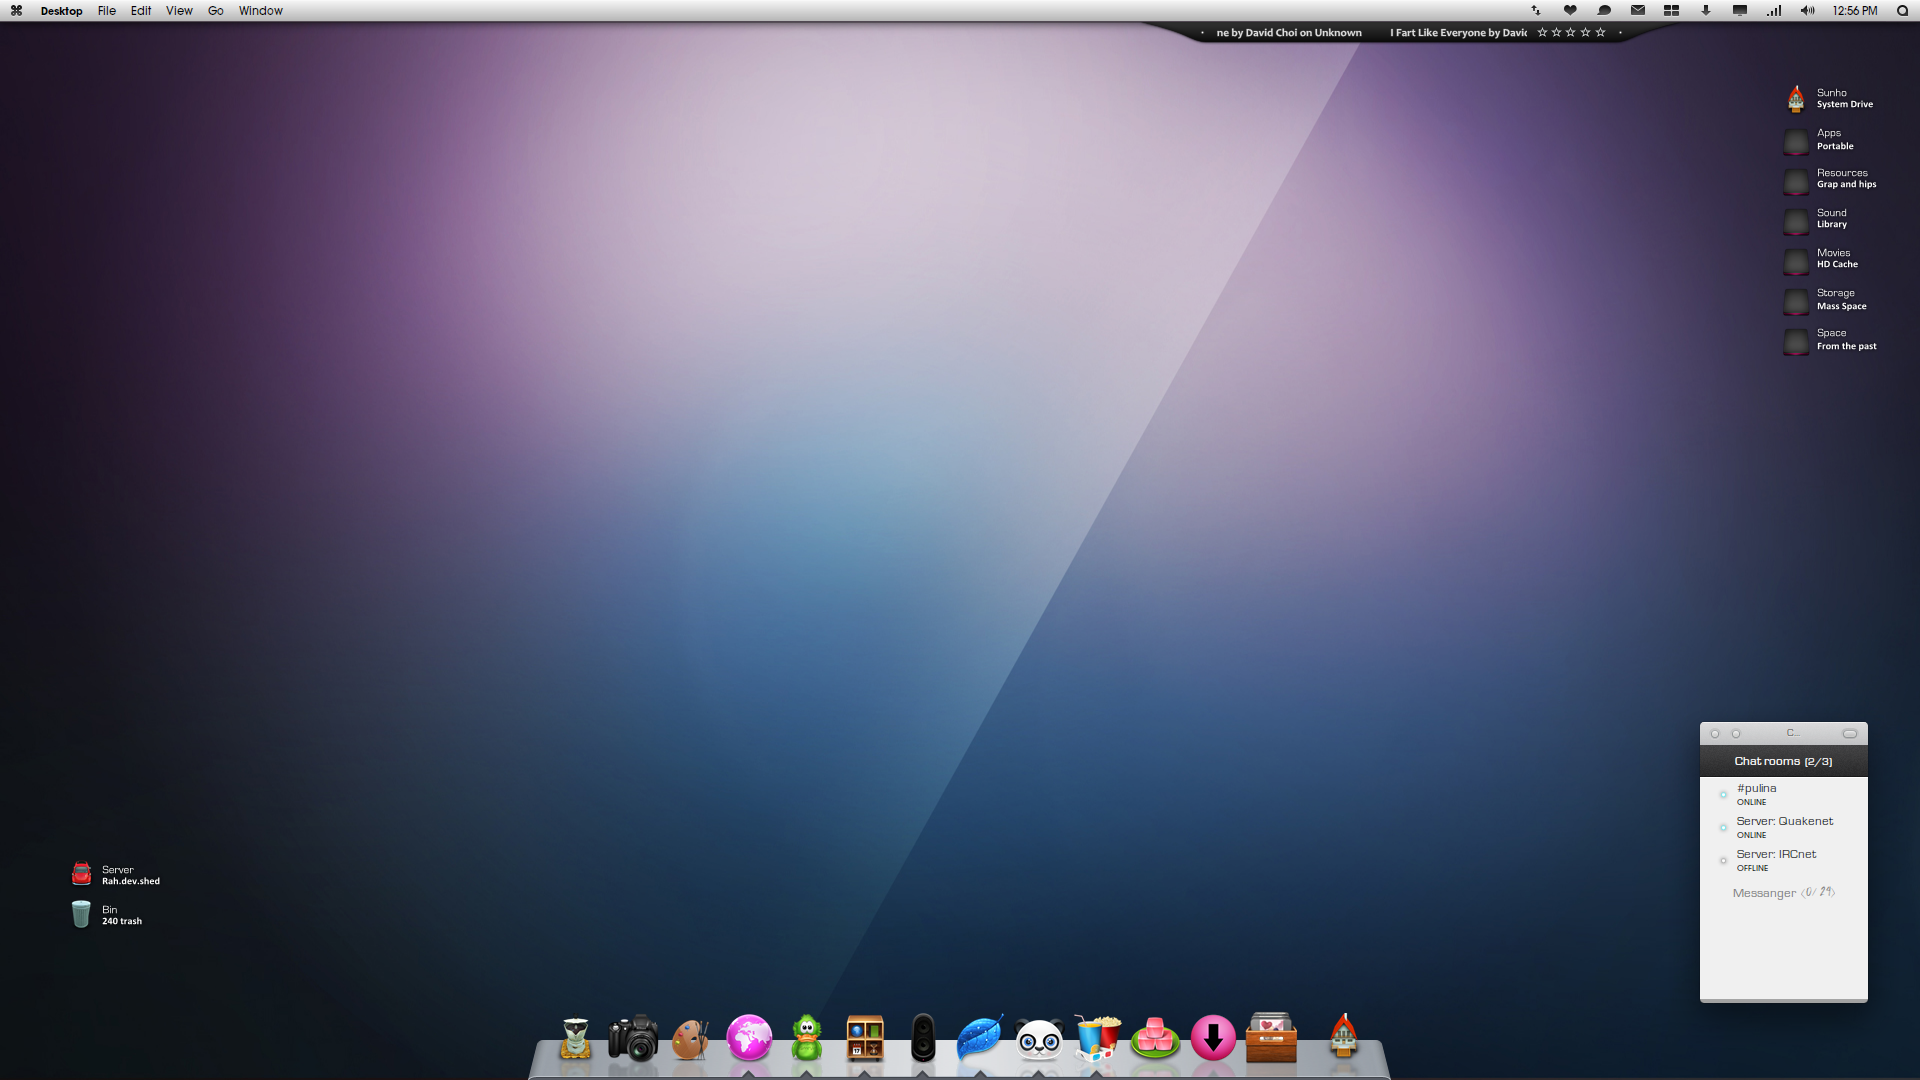Click the dot after the rating stars
Image resolution: width=1920 pixels, height=1080 pixels.
pyautogui.click(x=1620, y=33)
